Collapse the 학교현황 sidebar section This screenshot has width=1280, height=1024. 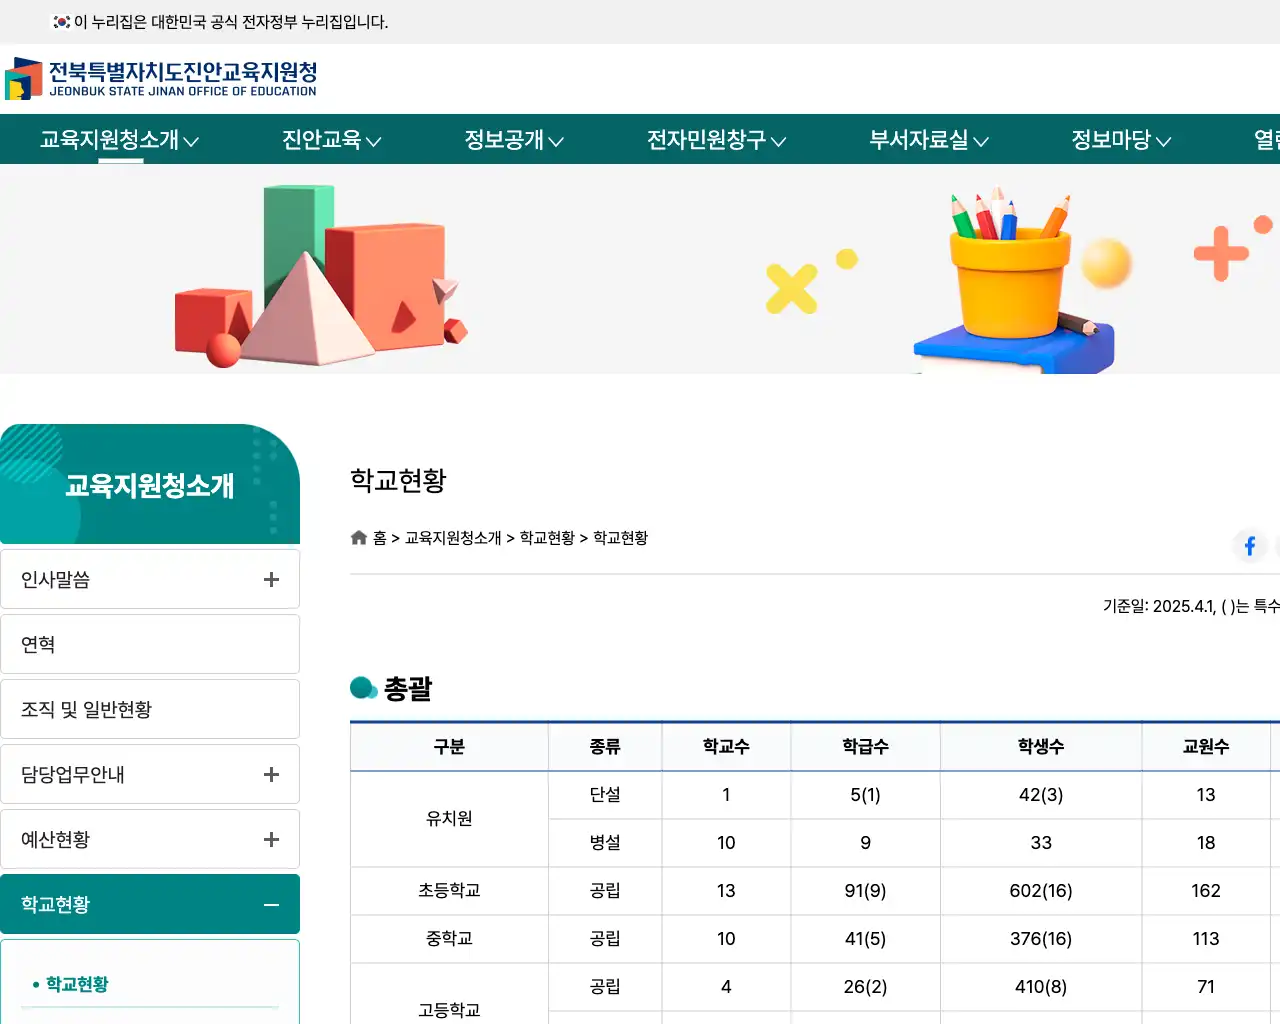point(270,903)
